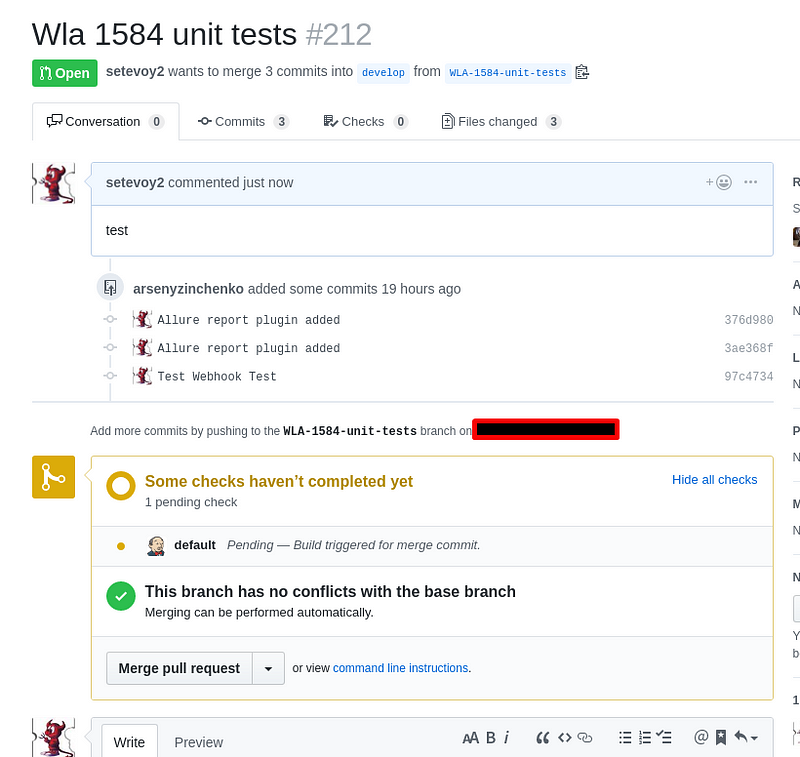The height and width of the screenshot is (757, 800).
Task: Click the header text size icon
Action: point(470,738)
